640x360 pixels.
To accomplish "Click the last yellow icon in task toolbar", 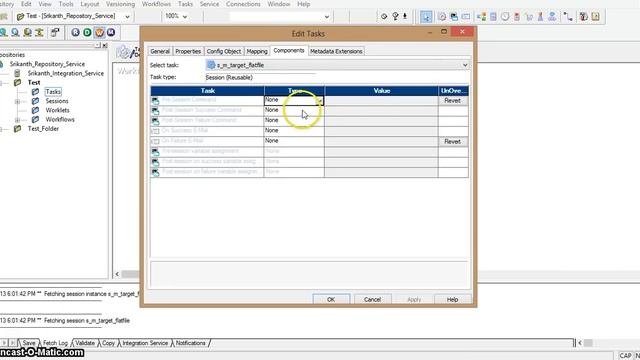I will point(596,17).
